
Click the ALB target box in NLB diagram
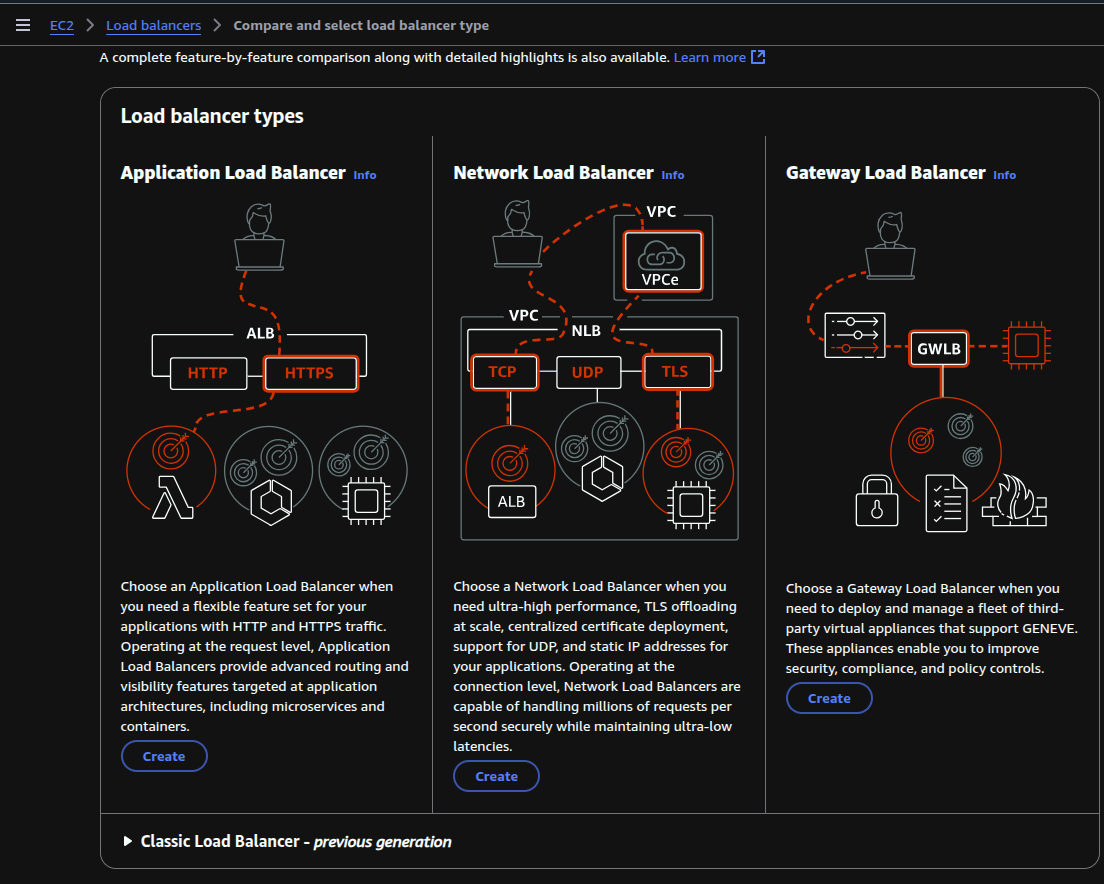click(x=512, y=502)
